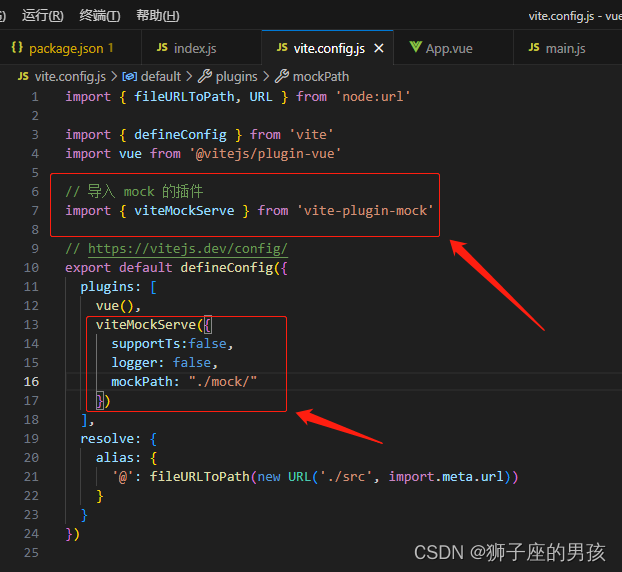The width and height of the screenshot is (622, 572).
Task: Click the JS icon on main.js tab
Action: pyautogui.click(x=534, y=48)
